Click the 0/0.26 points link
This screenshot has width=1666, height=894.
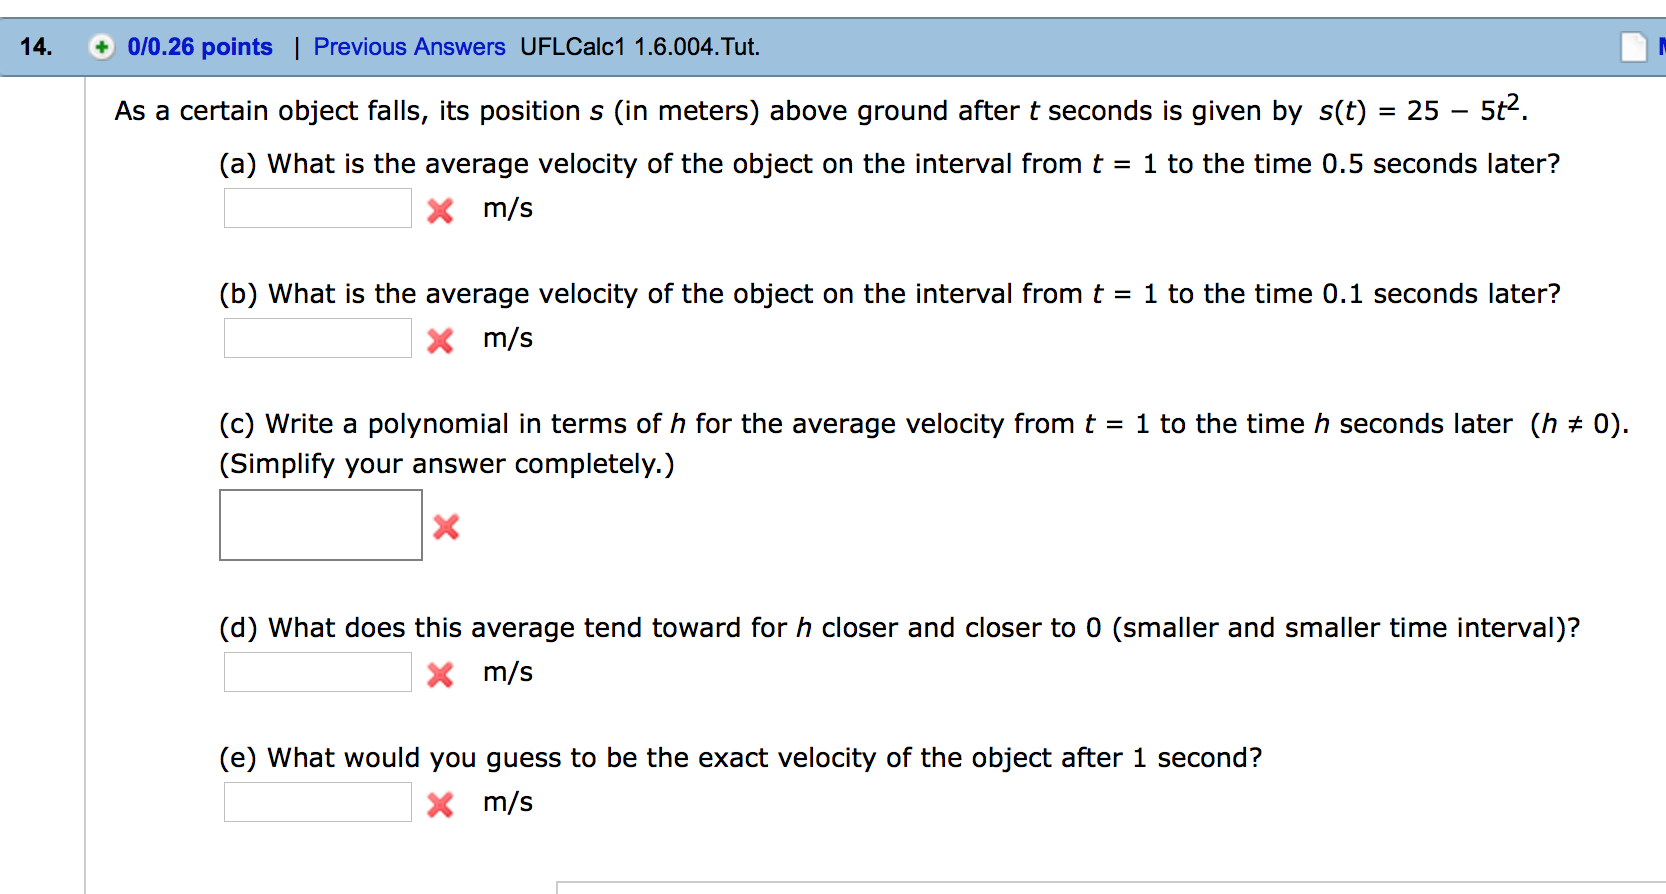point(199,46)
